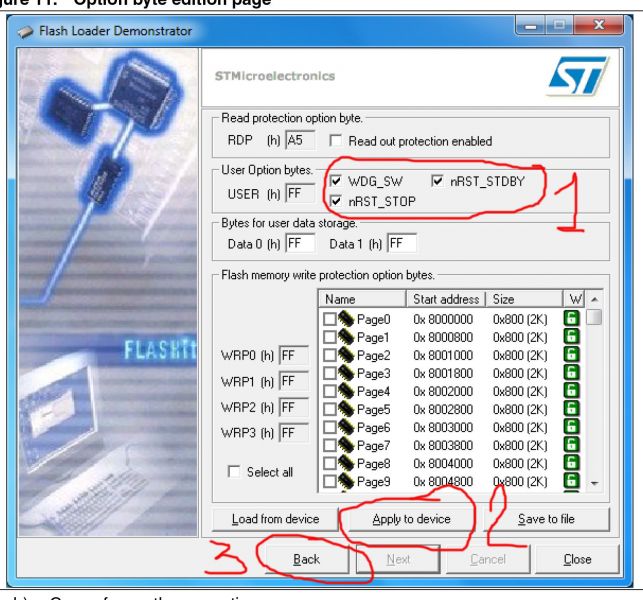Click the green unlock icon for Page0
Viewport: 643px width, 600px height.
tap(572, 318)
